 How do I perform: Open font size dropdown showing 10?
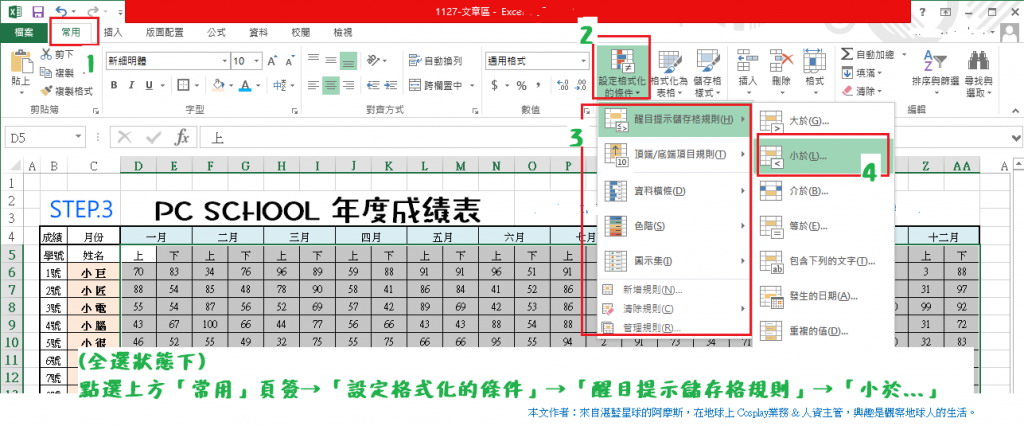click(257, 61)
